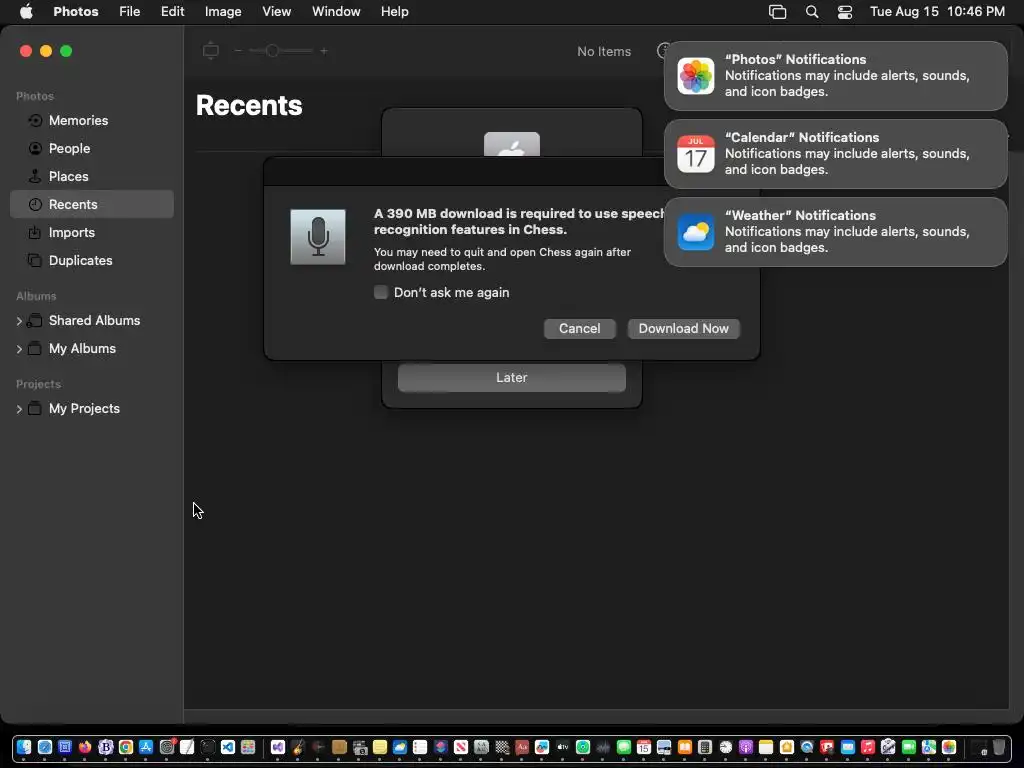This screenshot has width=1024, height=768.
Task: Open Reminders from the Dock
Action: point(420,747)
